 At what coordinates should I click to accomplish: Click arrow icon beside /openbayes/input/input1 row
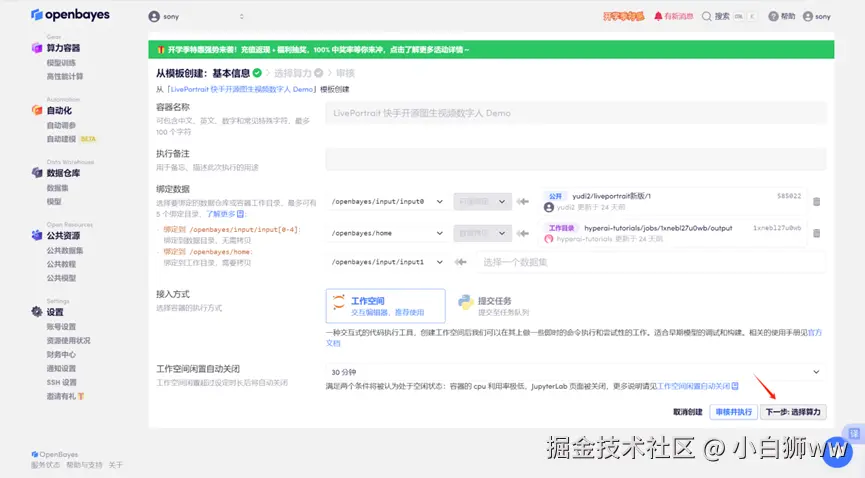[x=461, y=262]
